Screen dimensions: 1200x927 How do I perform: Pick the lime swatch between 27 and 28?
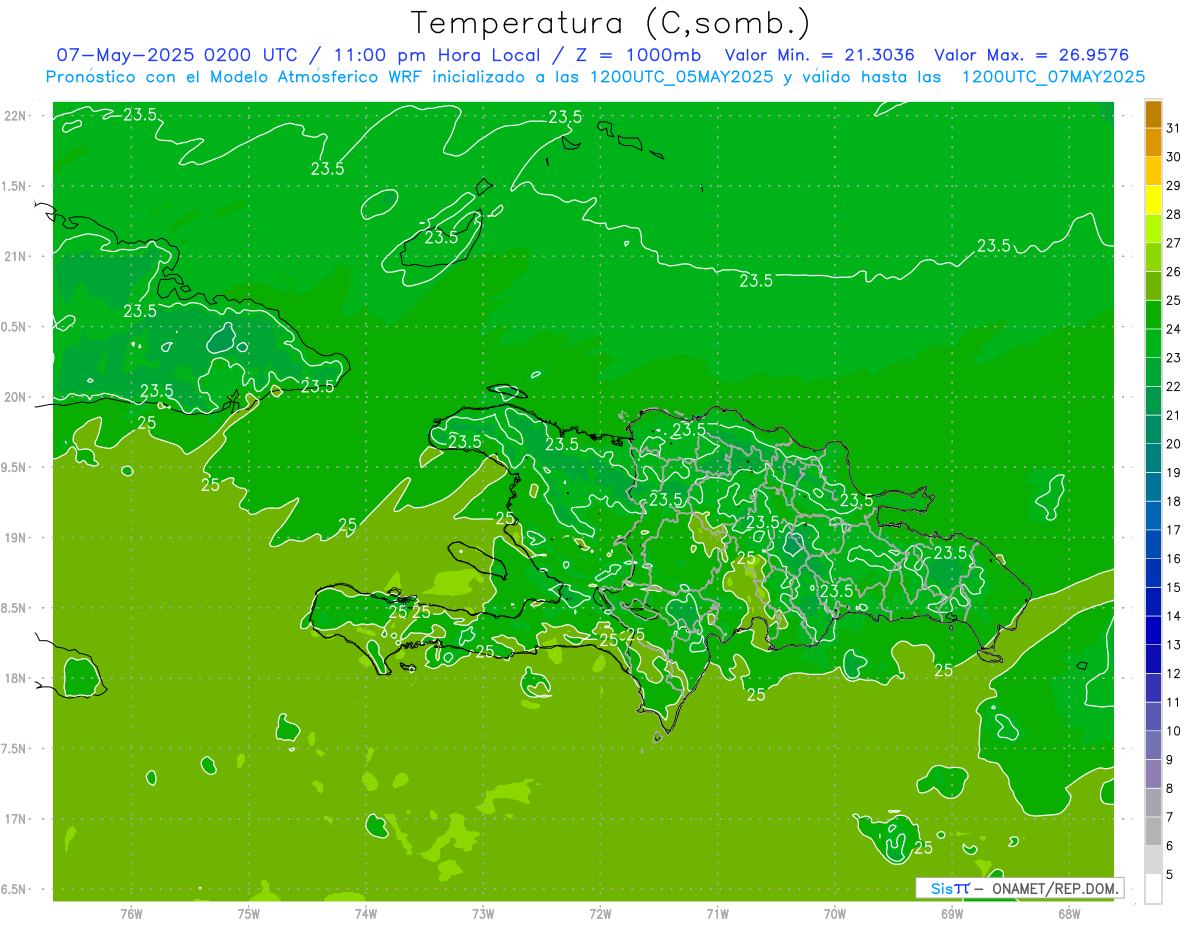click(x=1153, y=228)
